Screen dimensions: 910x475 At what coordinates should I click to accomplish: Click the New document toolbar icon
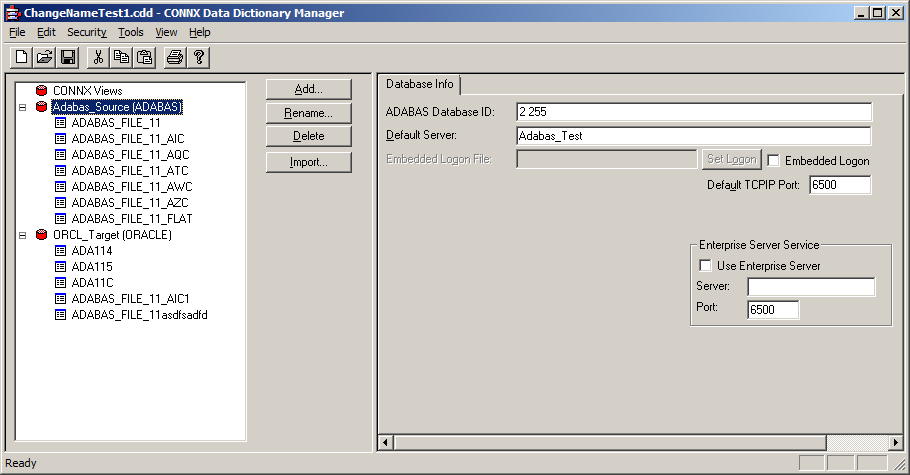(x=21, y=57)
